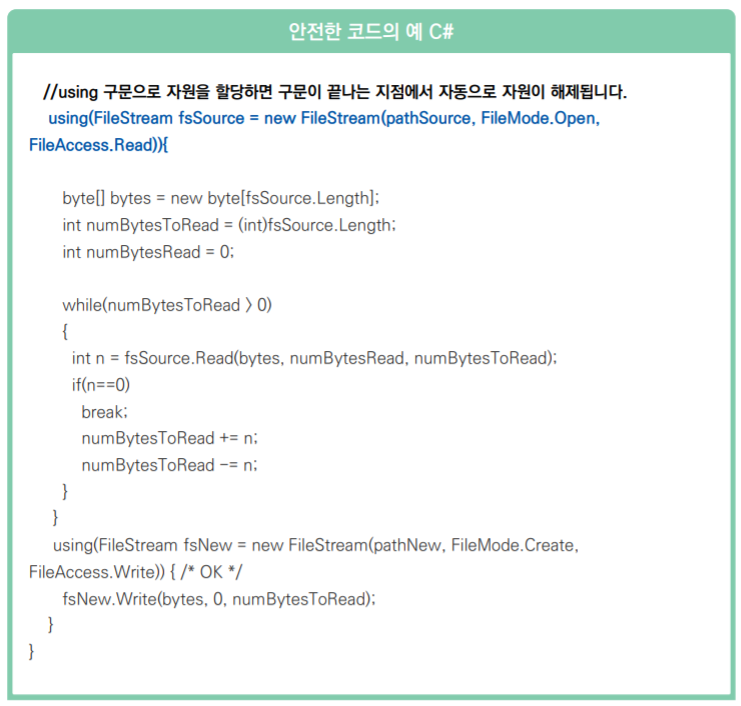Click the 'if(n==0)' condition line
Image resolution: width=741 pixels, height=706 pixels.
tap(101, 385)
